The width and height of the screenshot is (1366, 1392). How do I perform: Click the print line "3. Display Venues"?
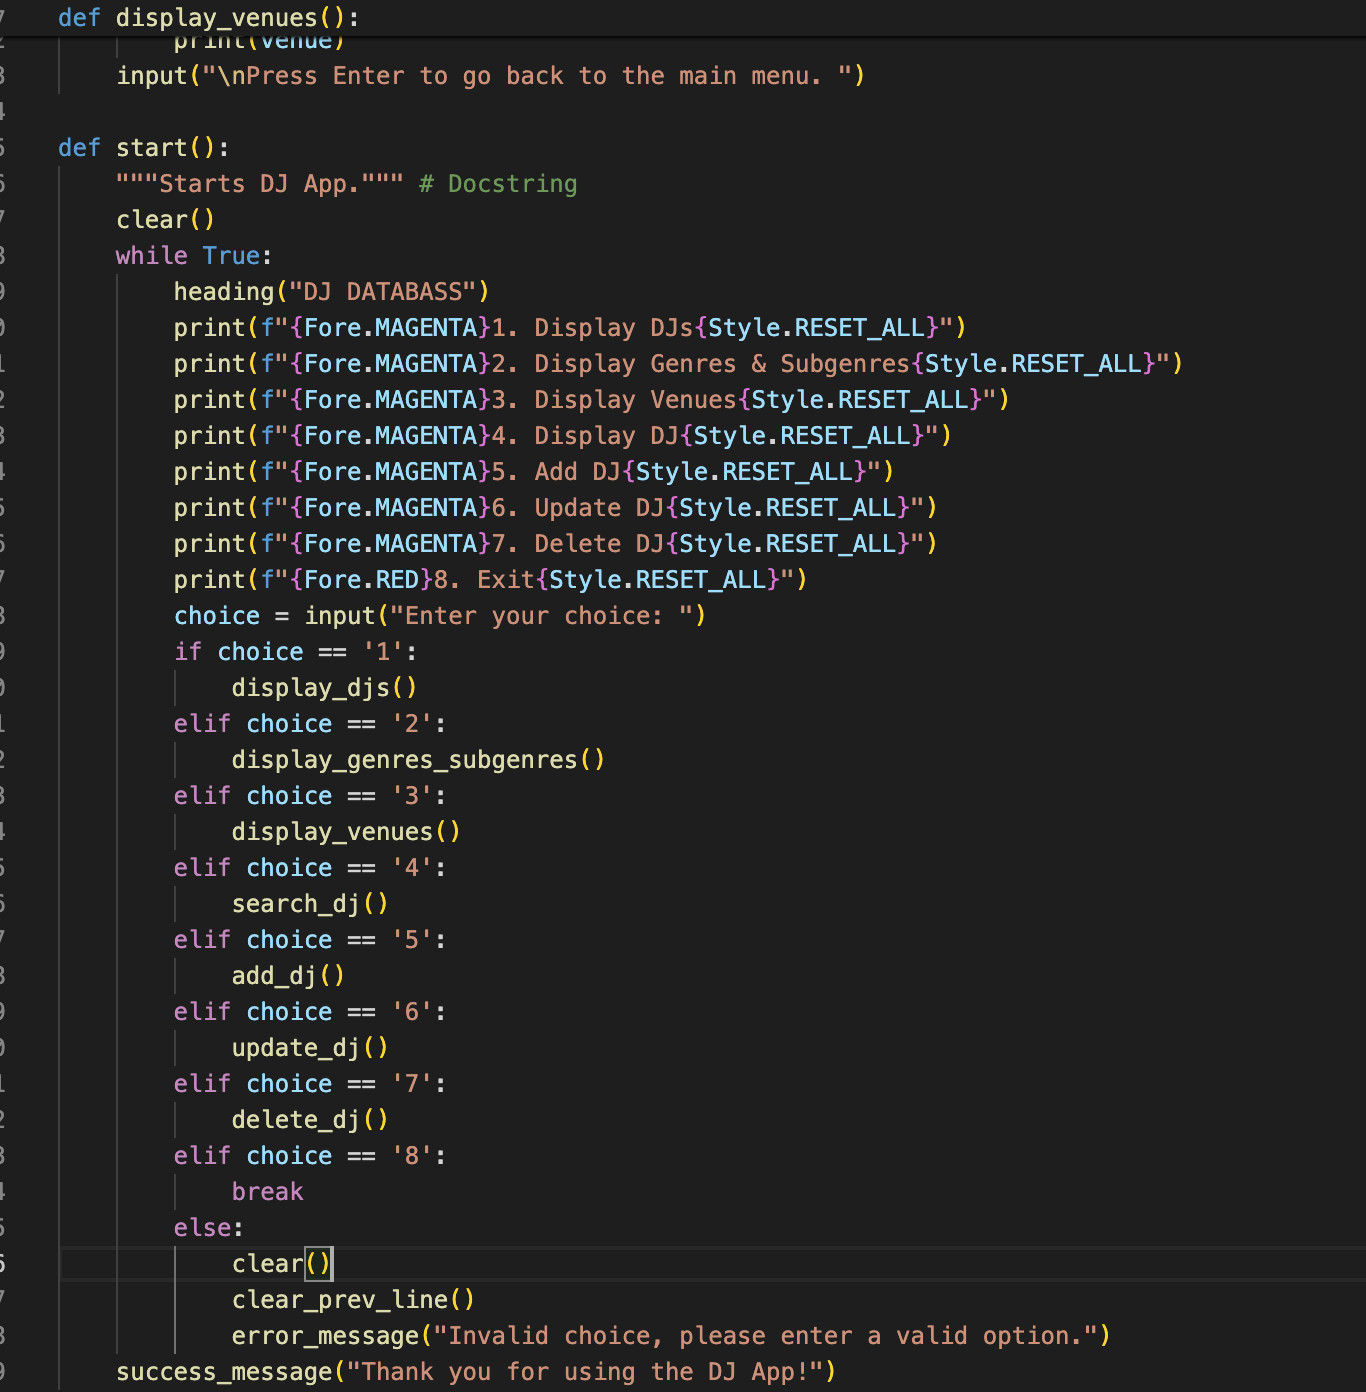pos(592,400)
